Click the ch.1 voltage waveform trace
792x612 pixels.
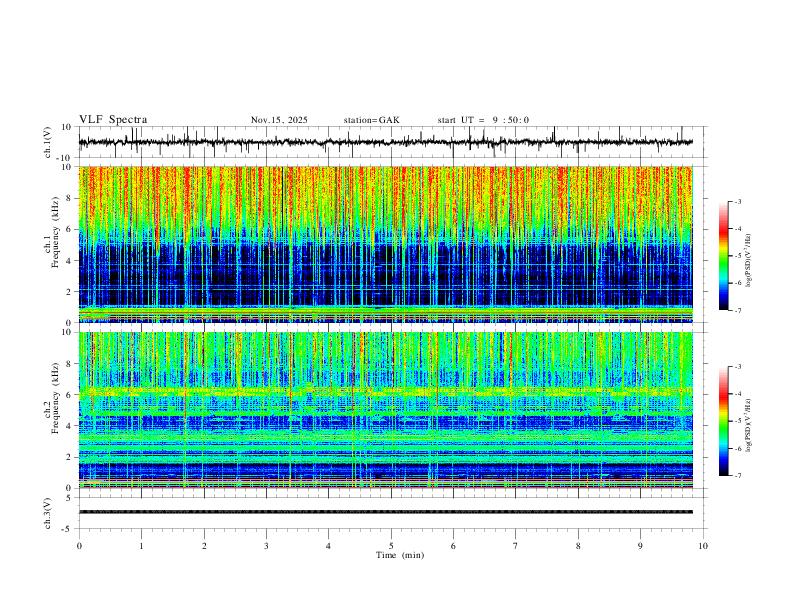coord(385,142)
